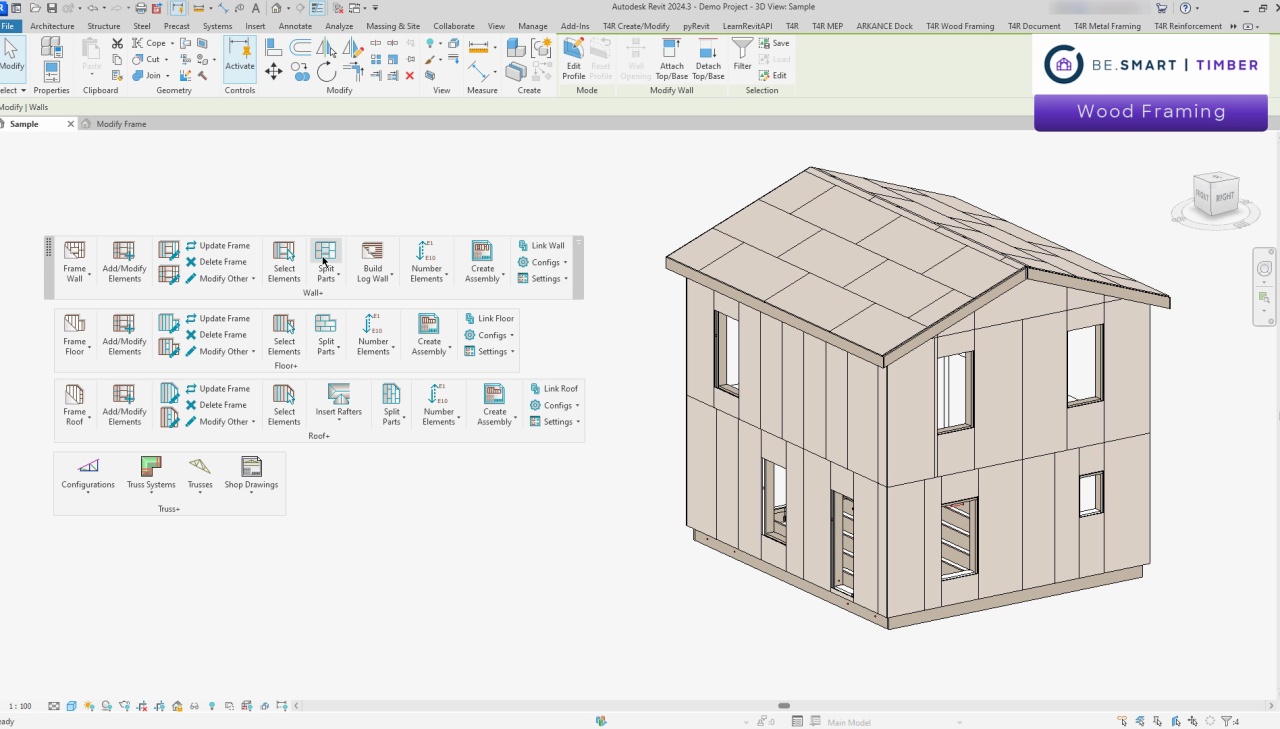This screenshot has width=1280, height=729.
Task: Toggle the Activate controls button
Action: (240, 59)
